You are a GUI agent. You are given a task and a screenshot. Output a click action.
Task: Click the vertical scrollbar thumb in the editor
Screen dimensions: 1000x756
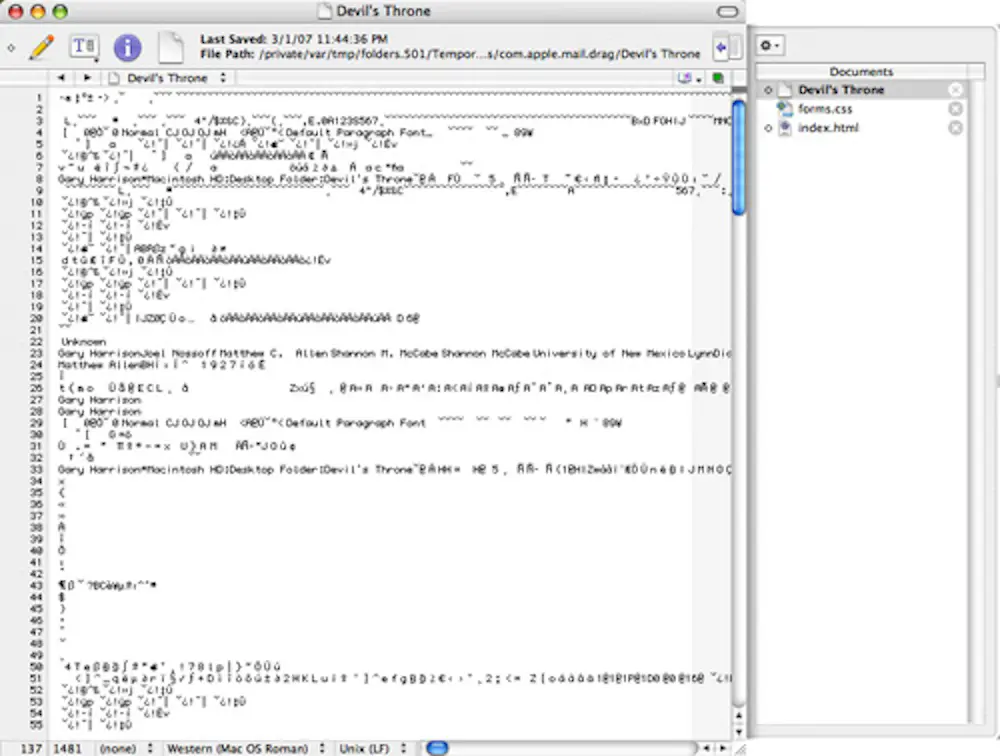click(737, 155)
